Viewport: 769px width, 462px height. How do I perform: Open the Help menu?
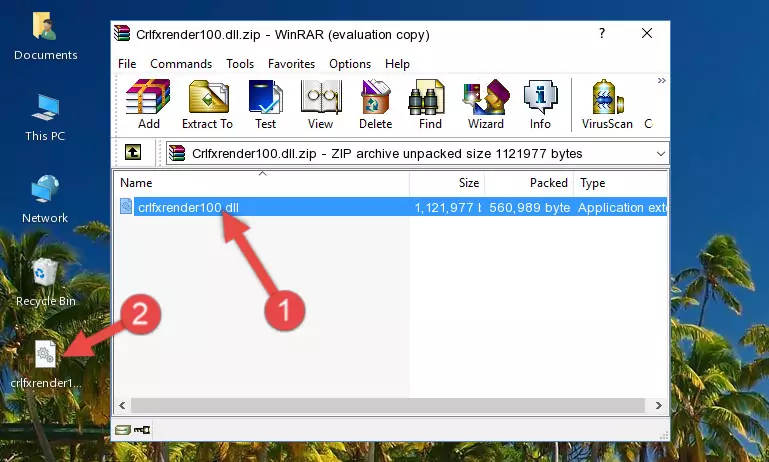point(397,64)
